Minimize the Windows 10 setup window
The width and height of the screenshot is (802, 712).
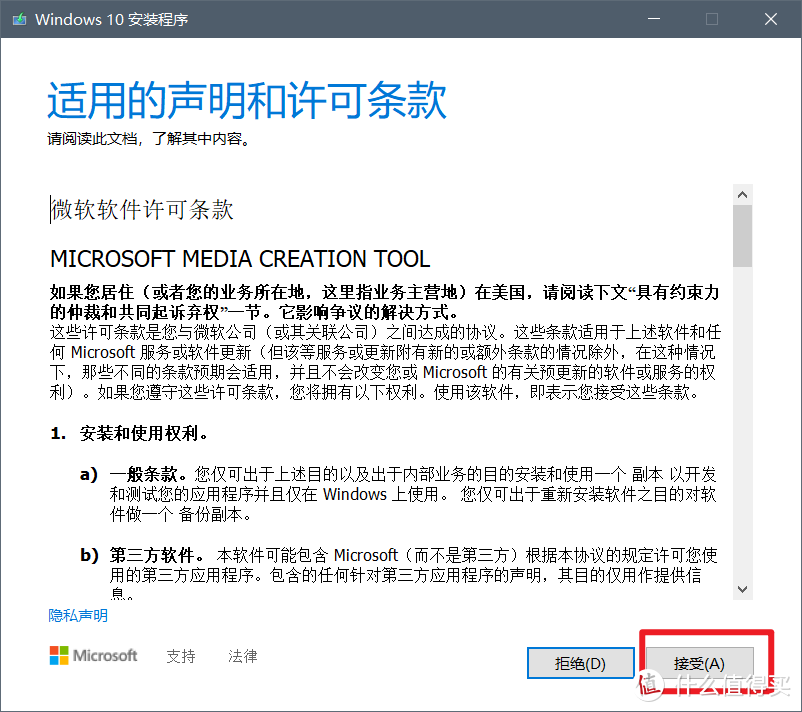coord(654,19)
